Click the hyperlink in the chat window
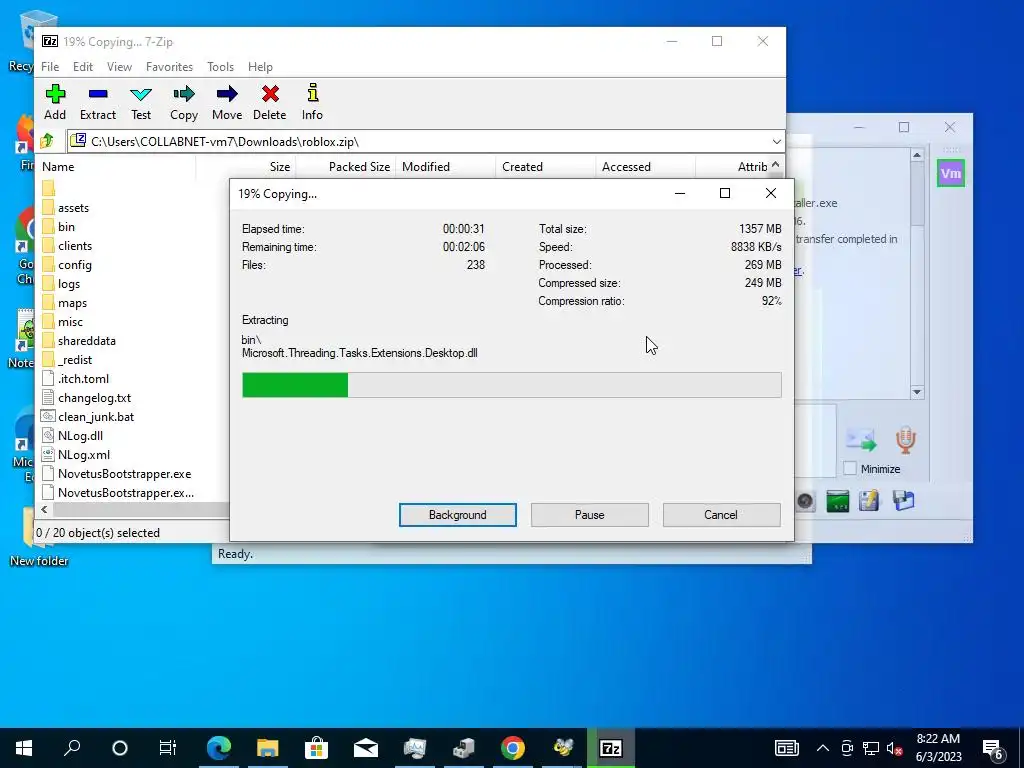This screenshot has height=768, width=1024. click(x=798, y=270)
